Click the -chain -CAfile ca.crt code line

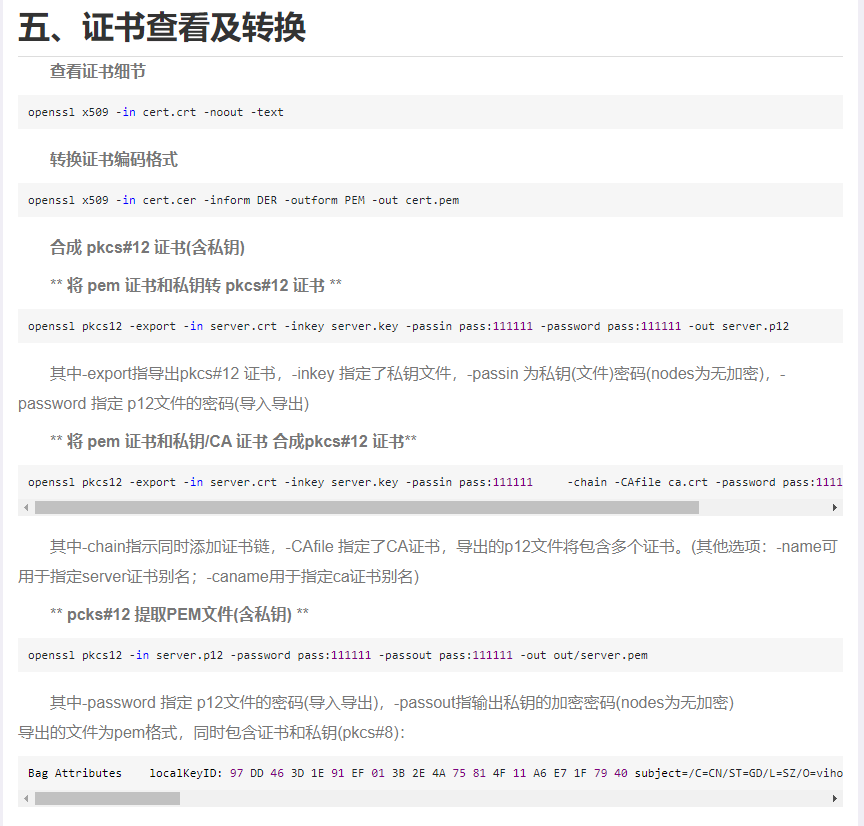[435, 482]
